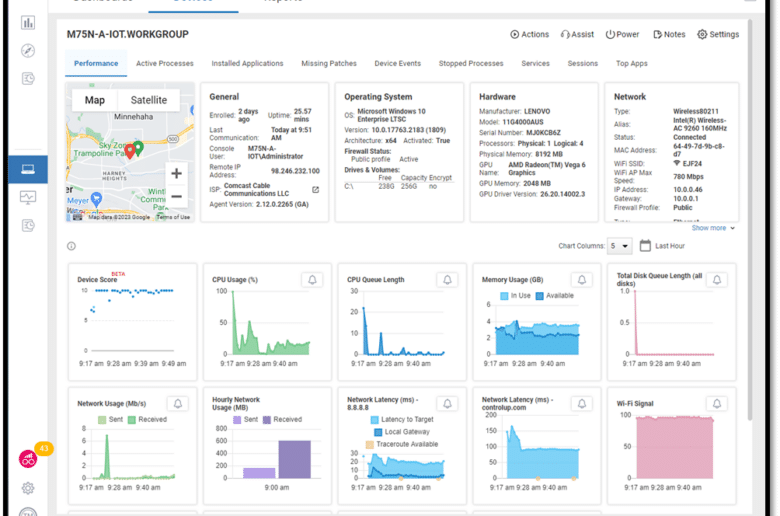780x516 pixels.
Task: Open the Last Hour calendar range picker
Action: coord(662,246)
